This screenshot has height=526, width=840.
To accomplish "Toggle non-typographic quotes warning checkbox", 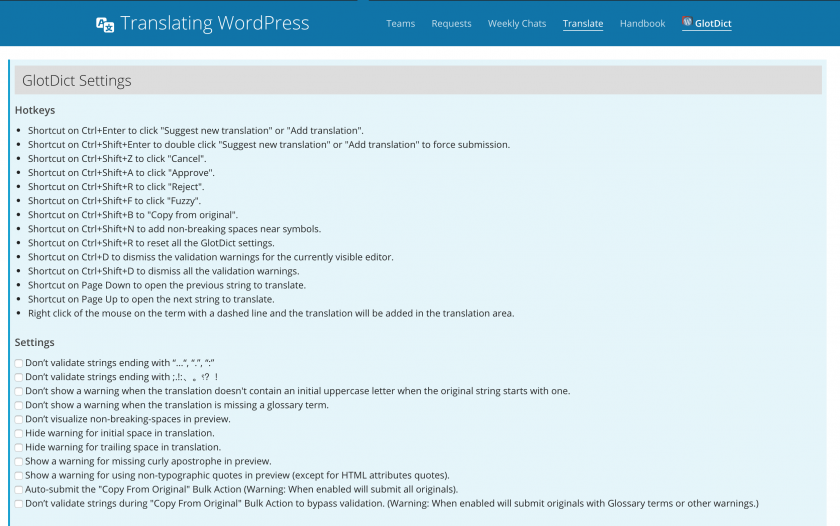I will (x=19, y=475).
